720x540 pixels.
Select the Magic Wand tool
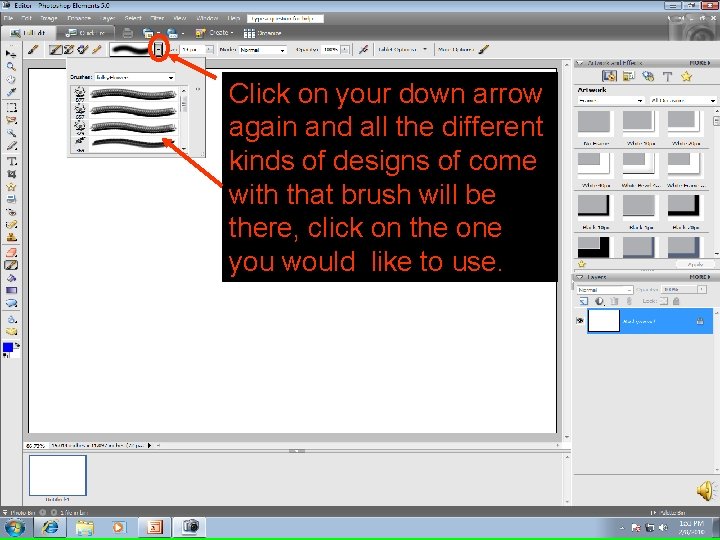pos(11,133)
